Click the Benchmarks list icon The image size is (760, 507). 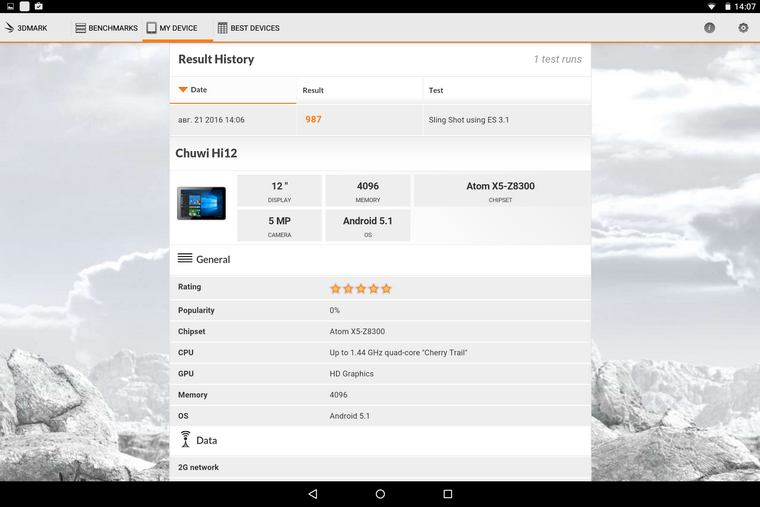80,28
